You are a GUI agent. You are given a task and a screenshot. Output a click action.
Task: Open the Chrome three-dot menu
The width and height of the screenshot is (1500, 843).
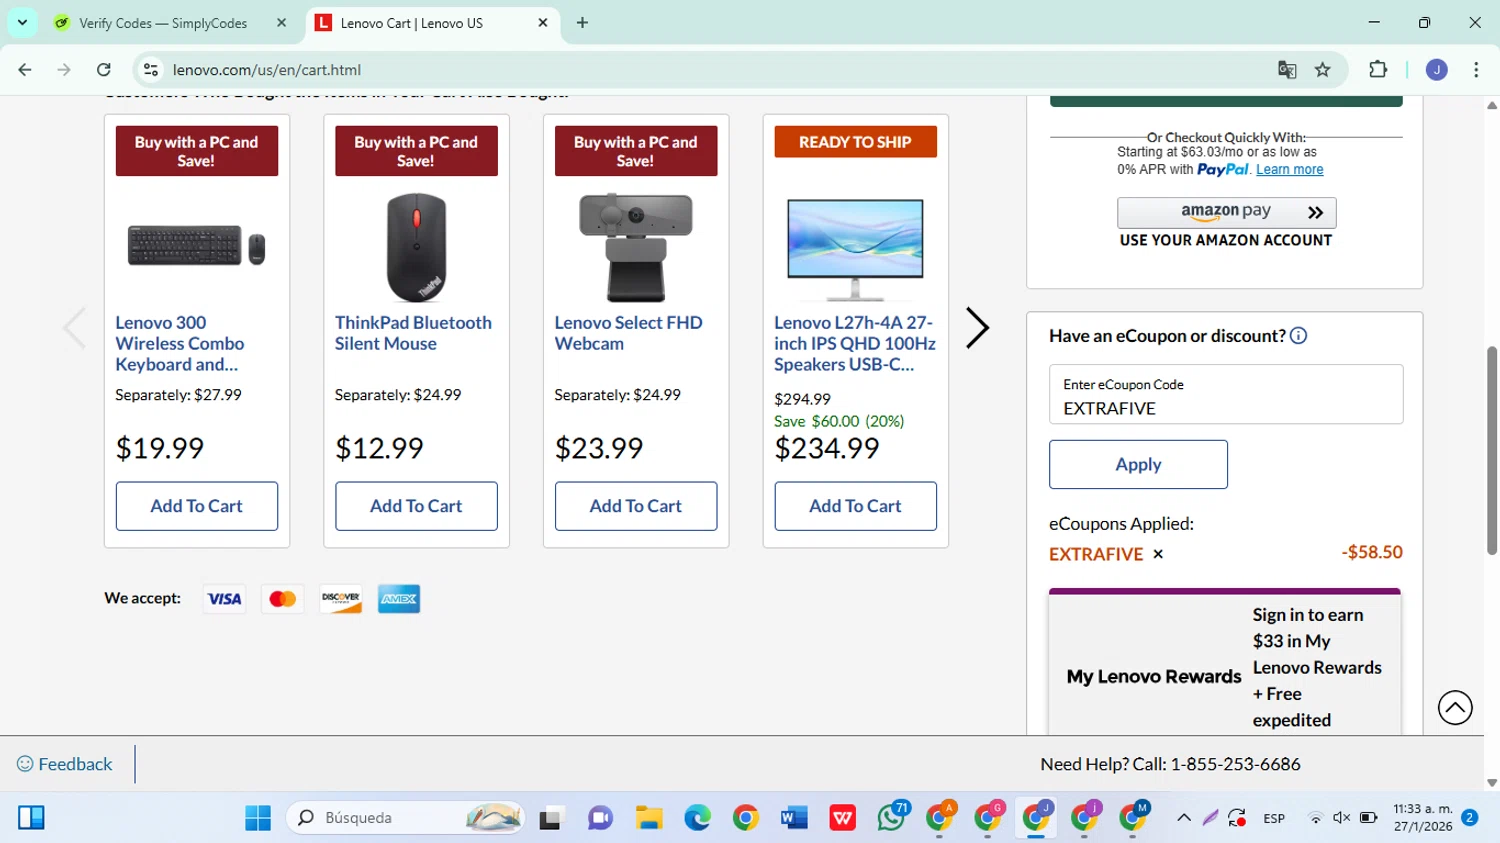[x=1476, y=70]
